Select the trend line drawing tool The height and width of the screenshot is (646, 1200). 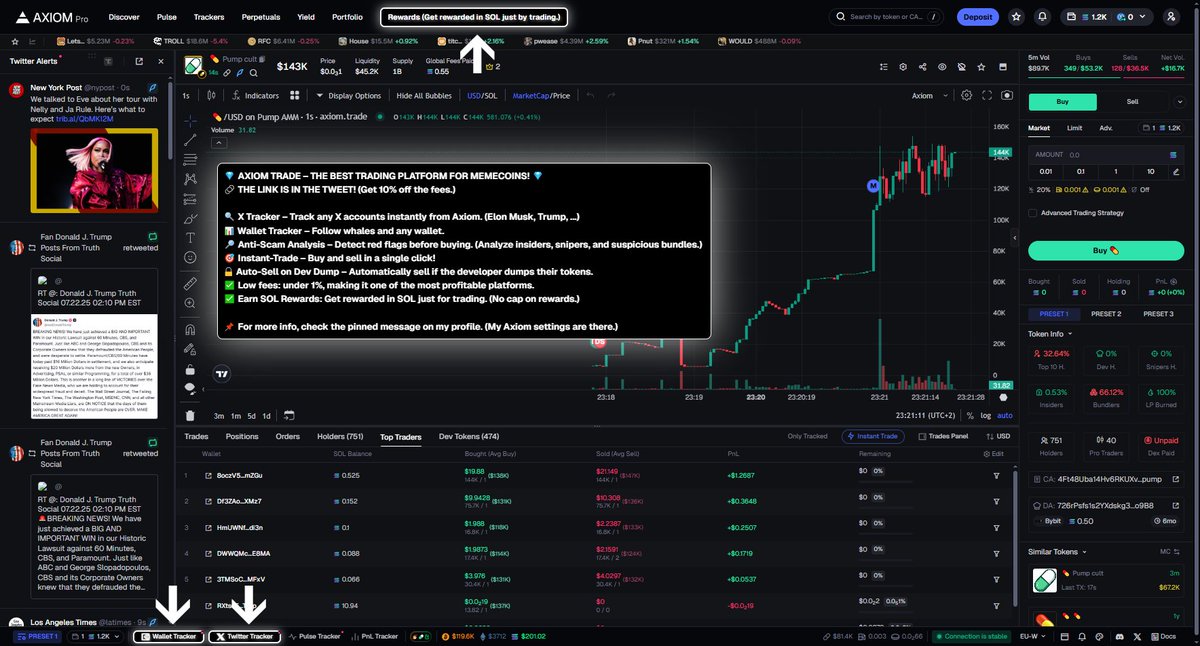(x=191, y=138)
